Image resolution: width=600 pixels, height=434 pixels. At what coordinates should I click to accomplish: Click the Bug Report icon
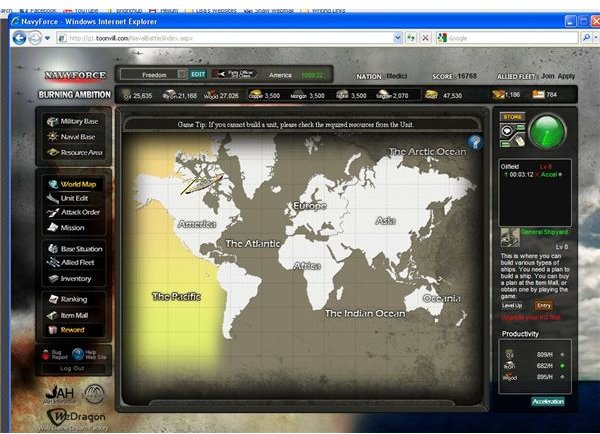[46, 354]
